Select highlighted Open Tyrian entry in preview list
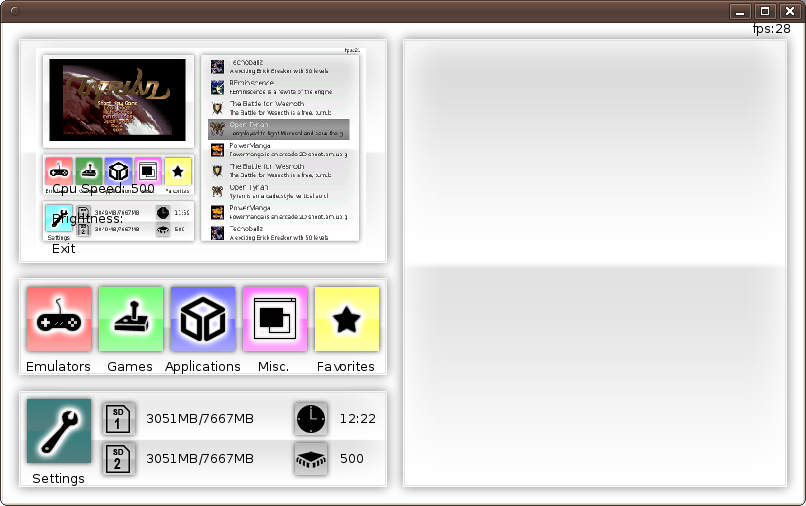This screenshot has width=806, height=506. (x=279, y=129)
